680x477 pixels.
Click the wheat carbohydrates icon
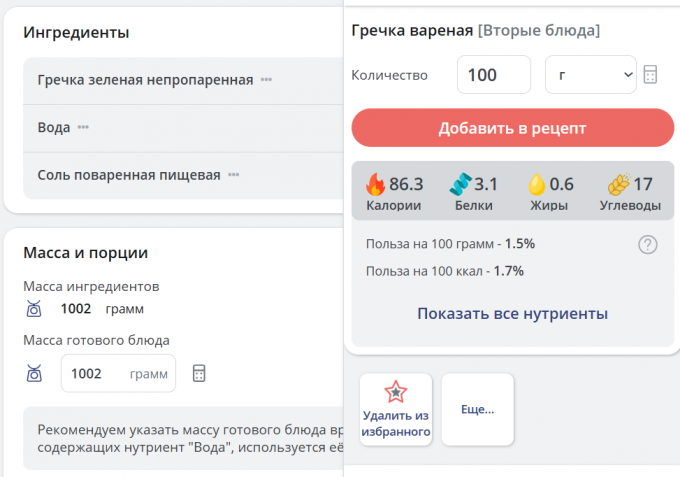point(617,184)
